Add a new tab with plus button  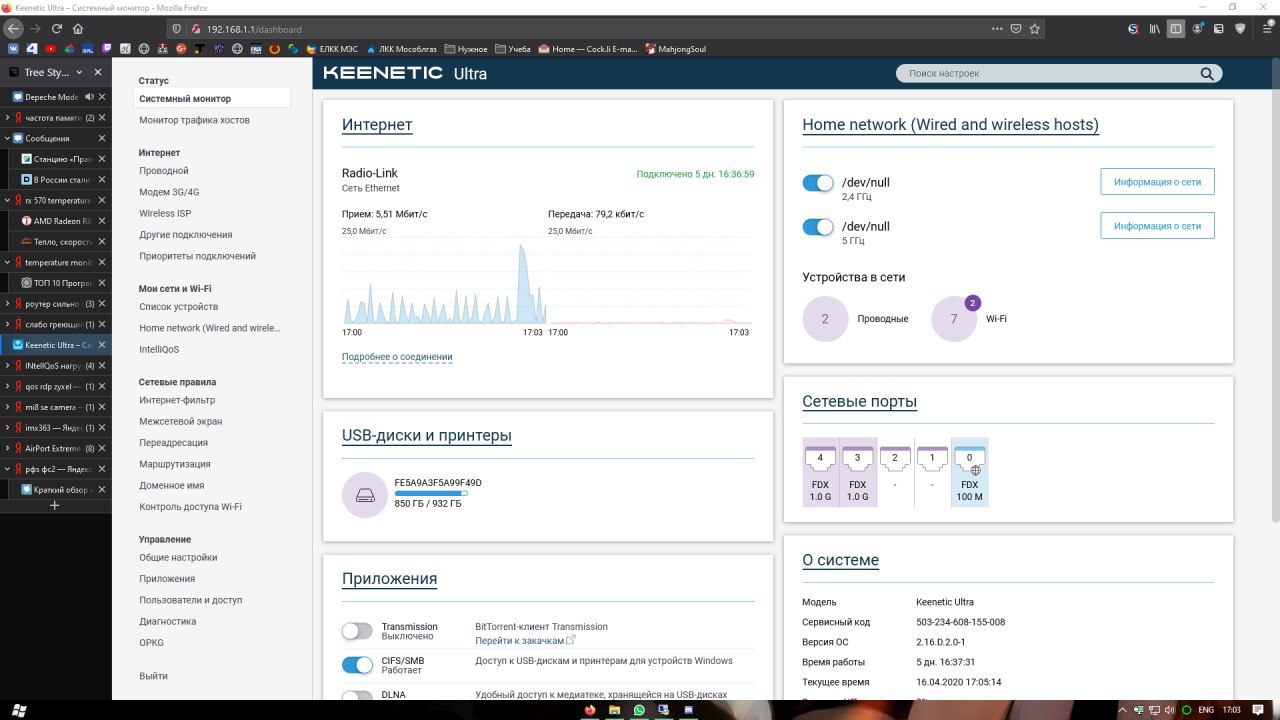55,505
